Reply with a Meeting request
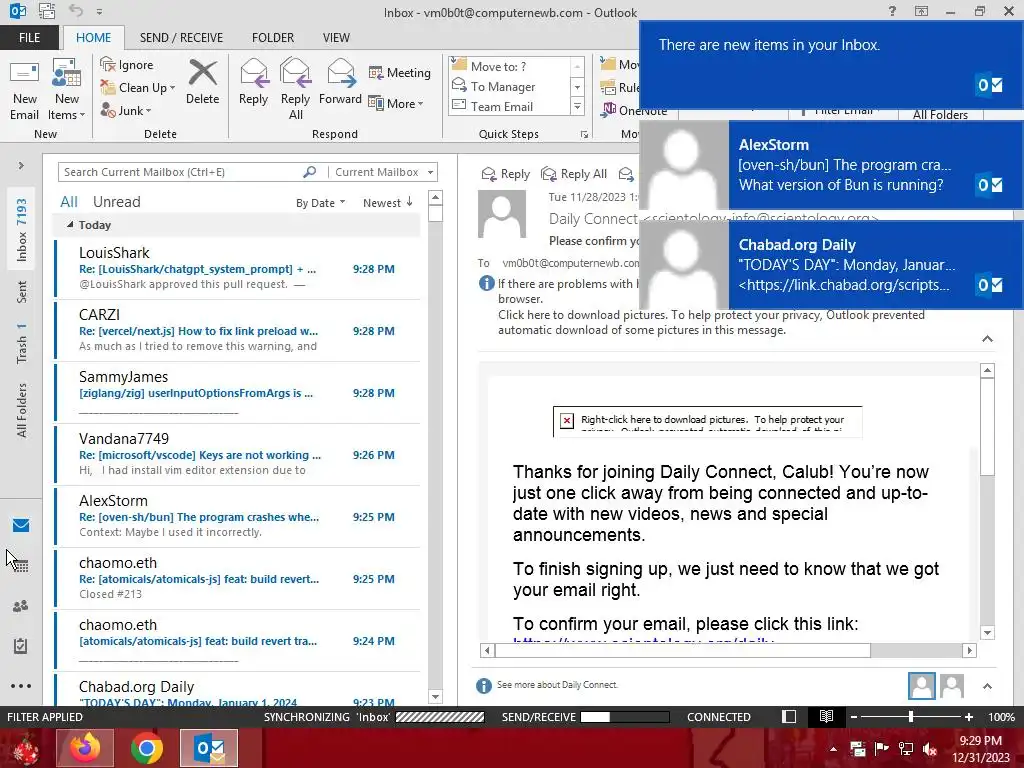1024x768 pixels. click(400, 72)
